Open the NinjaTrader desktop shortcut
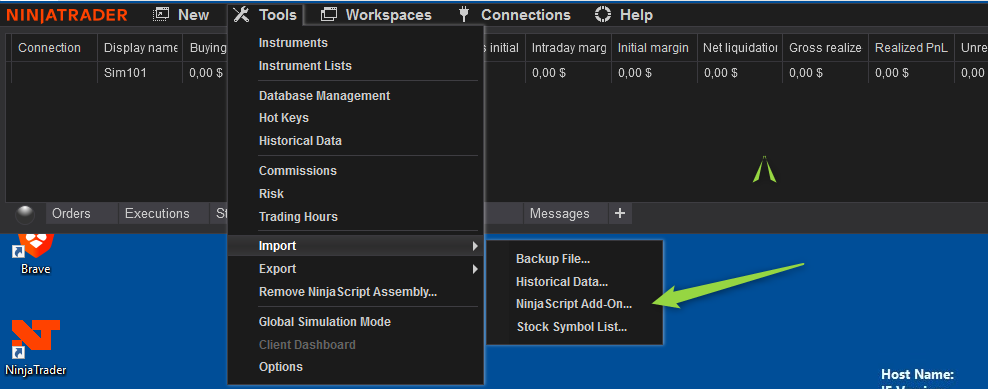The image size is (988, 389). click(35, 347)
